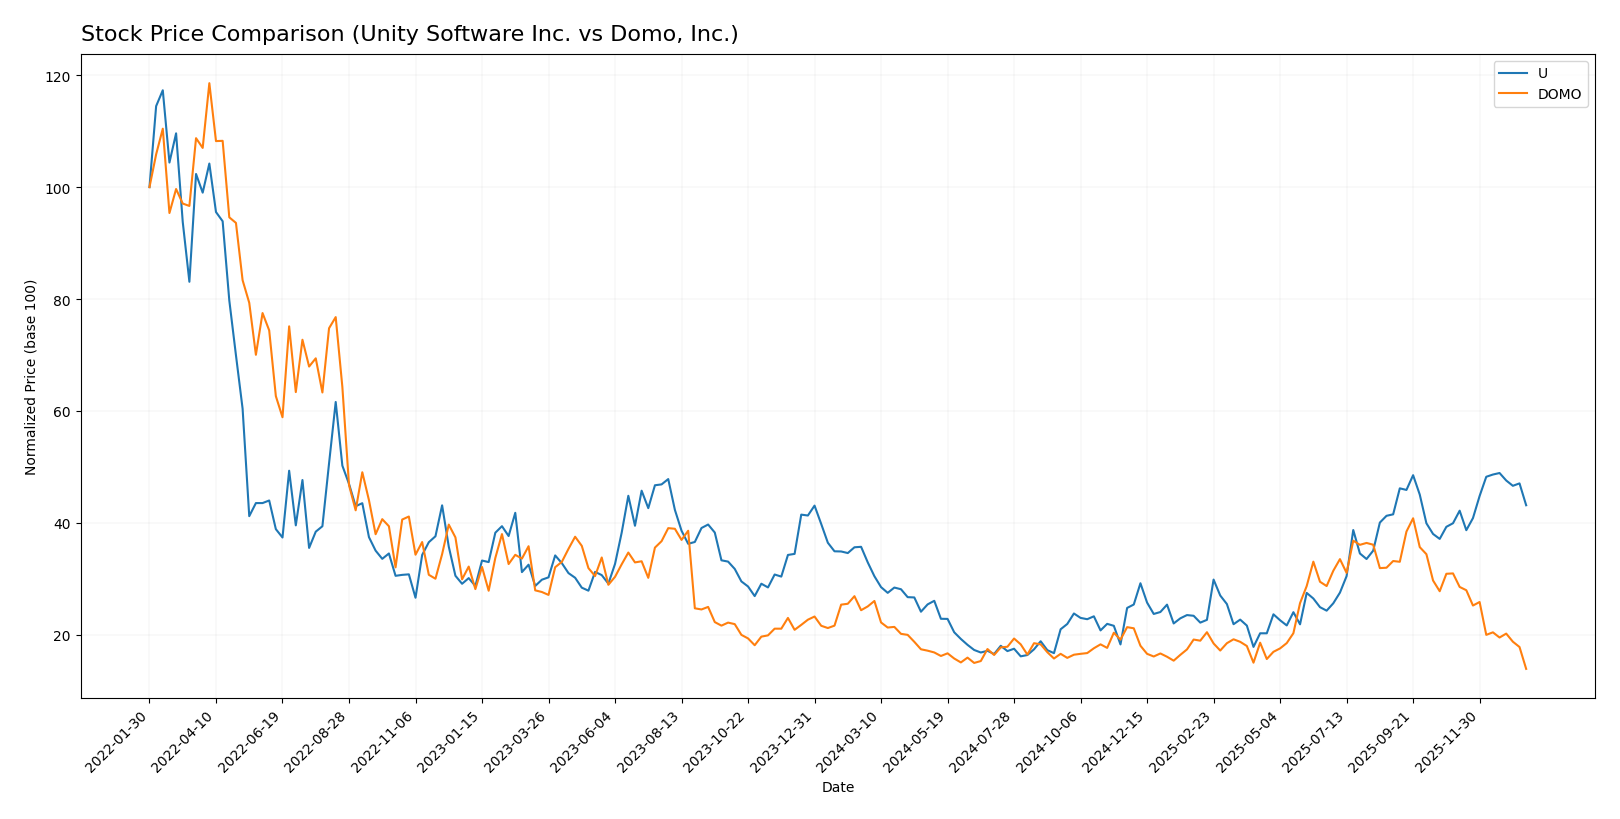Click the 2023-08-13 date tick label
This screenshot has width=1620, height=819.
[x=649, y=742]
